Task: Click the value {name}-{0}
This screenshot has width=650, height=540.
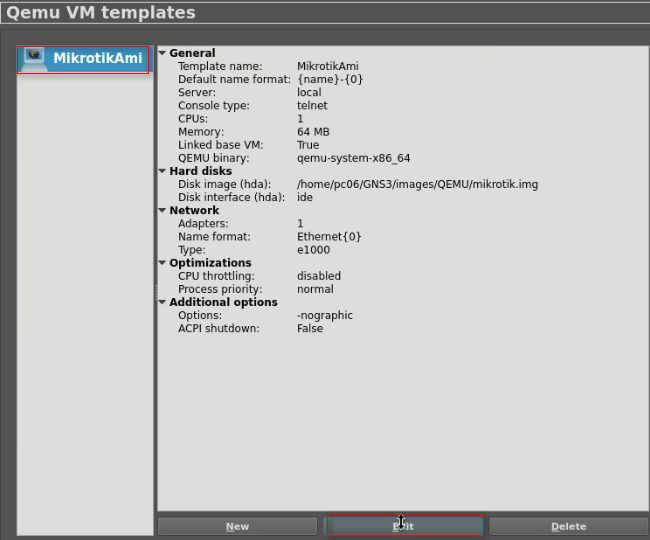Action: 330,79
